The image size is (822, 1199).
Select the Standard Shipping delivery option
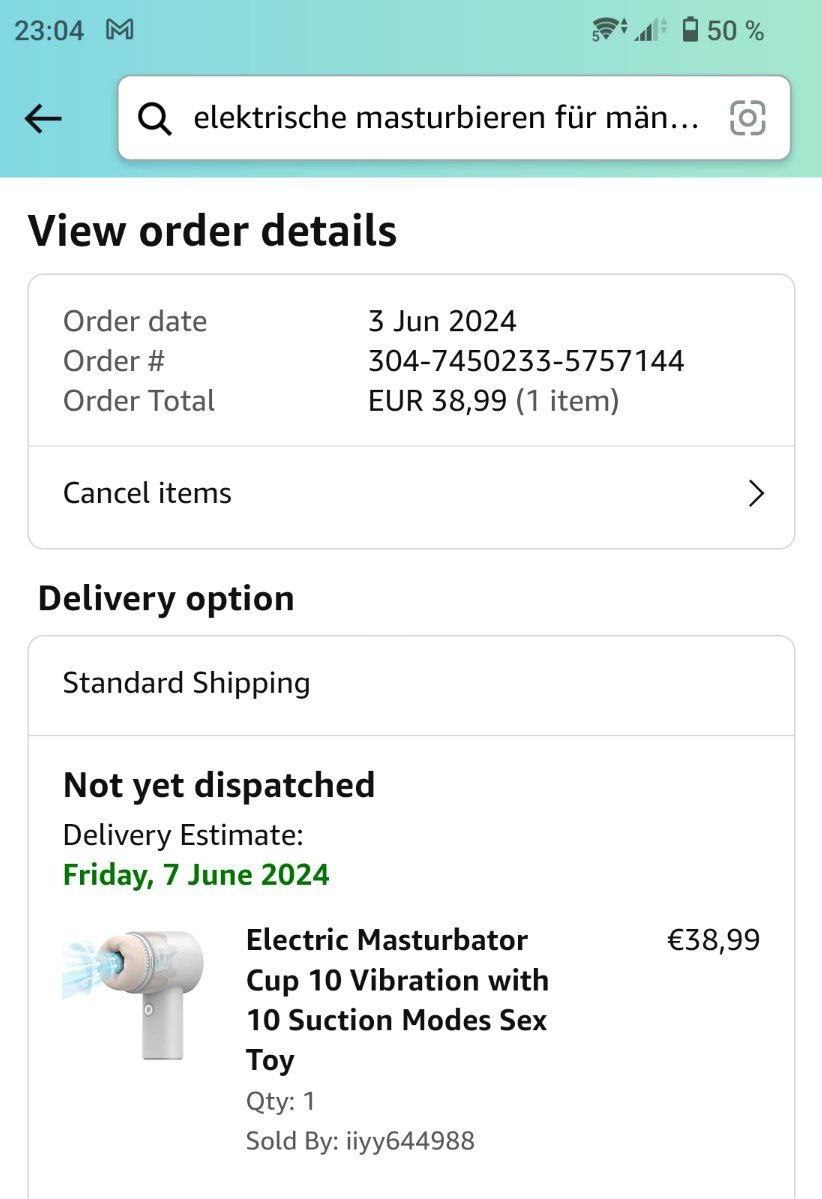(x=187, y=683)
